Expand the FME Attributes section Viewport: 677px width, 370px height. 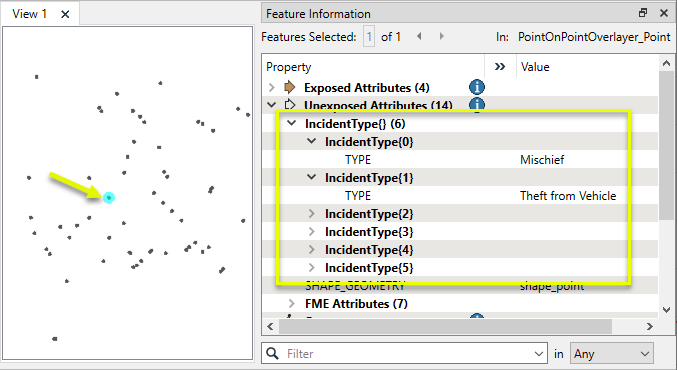pyautogui.click(x=292, y=304)
